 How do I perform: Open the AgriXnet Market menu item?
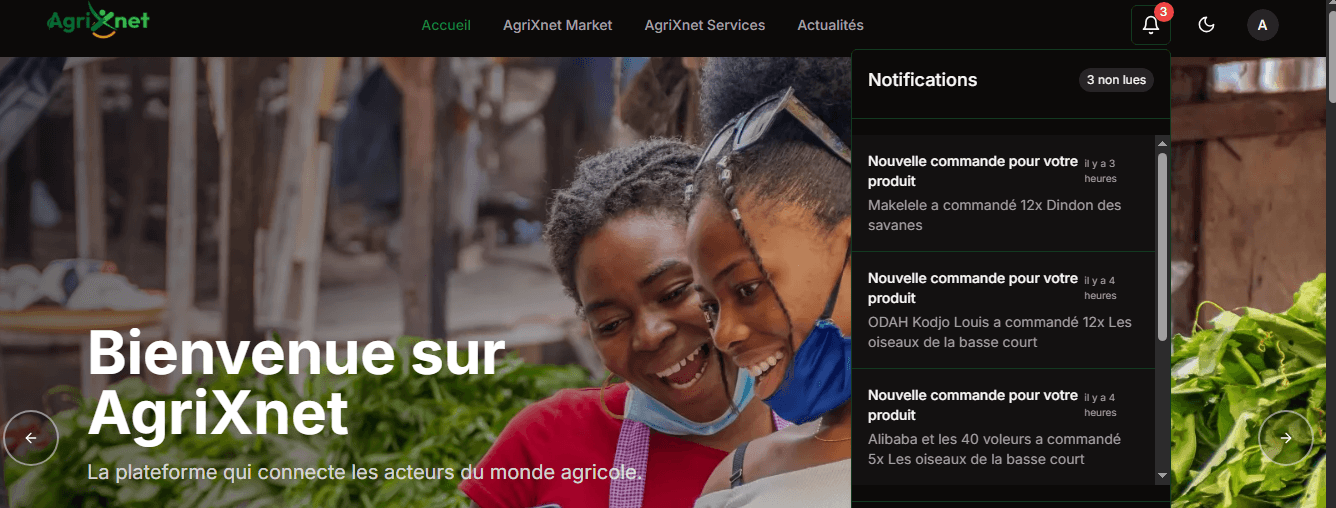tap(557, 25)
